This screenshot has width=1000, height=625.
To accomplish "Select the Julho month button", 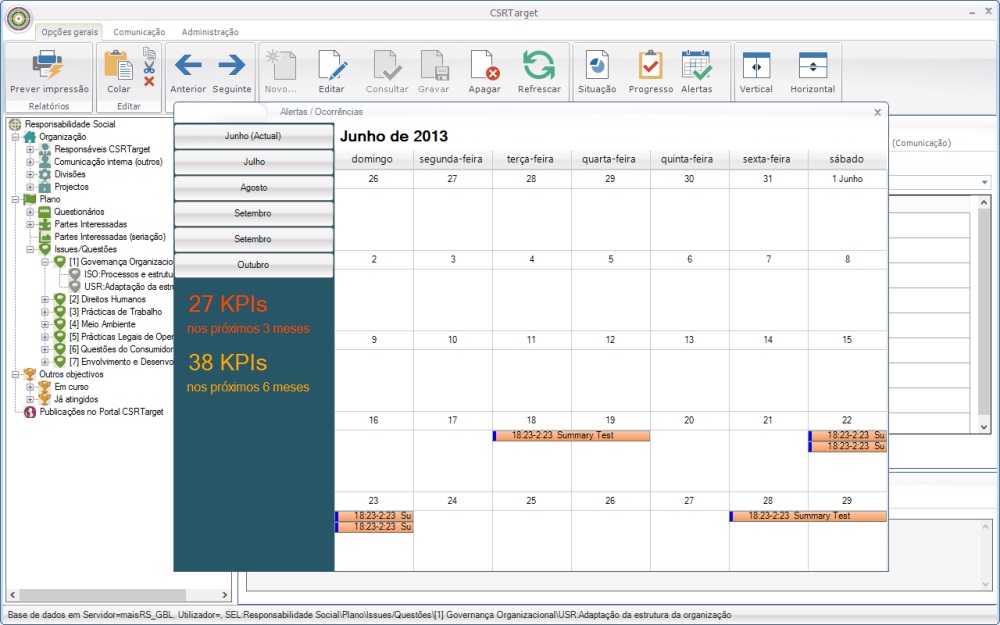I will [254, 161].
